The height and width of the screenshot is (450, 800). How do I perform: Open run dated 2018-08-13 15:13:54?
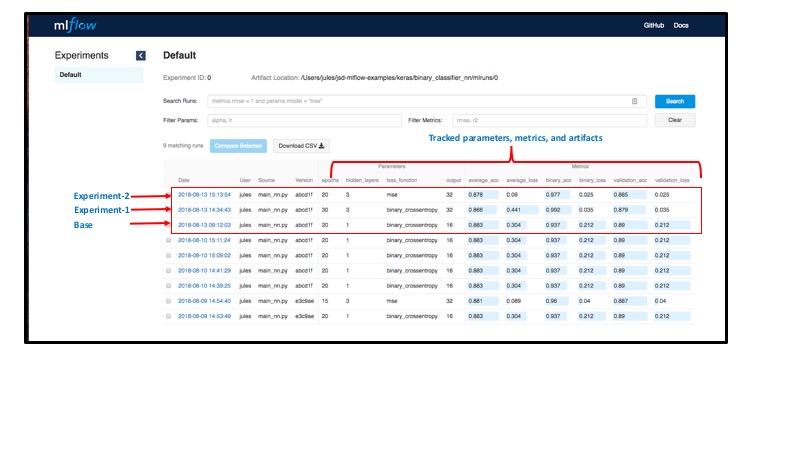[x=204, y=194]
